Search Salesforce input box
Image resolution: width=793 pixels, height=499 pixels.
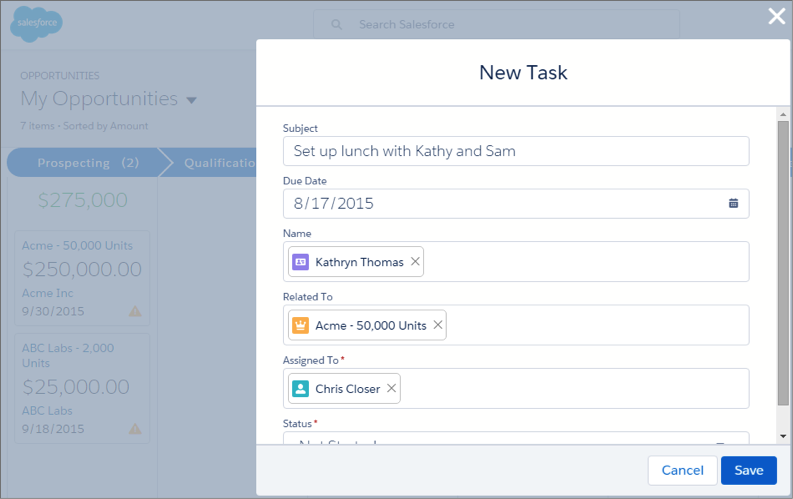coord(496,24)
